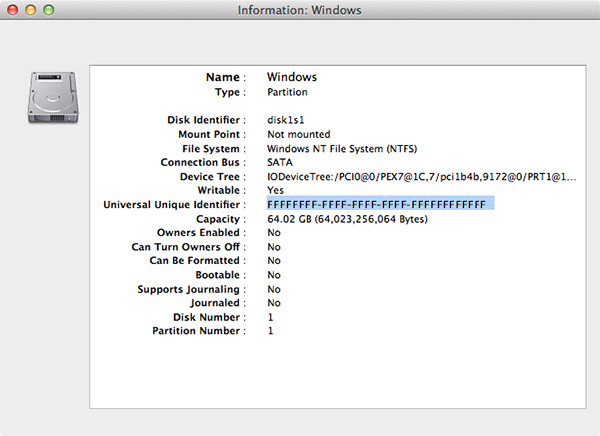The width and height of the screenshot is (600, 436).
Task: Click the Bootable No value
Action: (x=274, y=275)
